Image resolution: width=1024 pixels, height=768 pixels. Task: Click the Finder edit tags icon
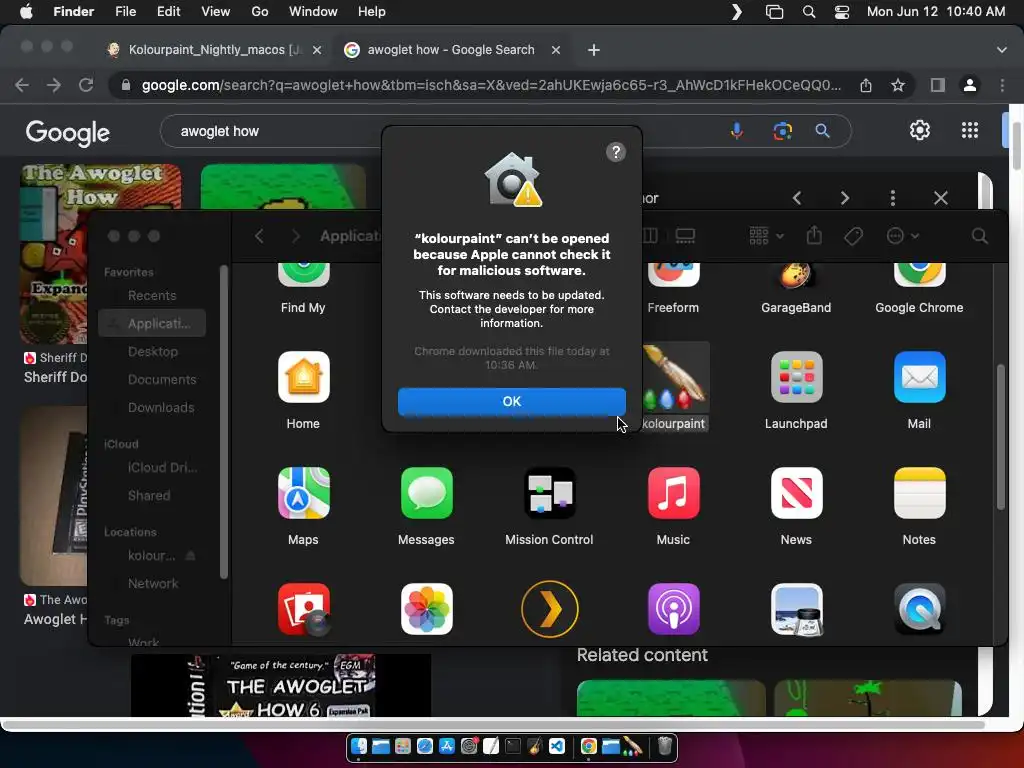(853, 236)
